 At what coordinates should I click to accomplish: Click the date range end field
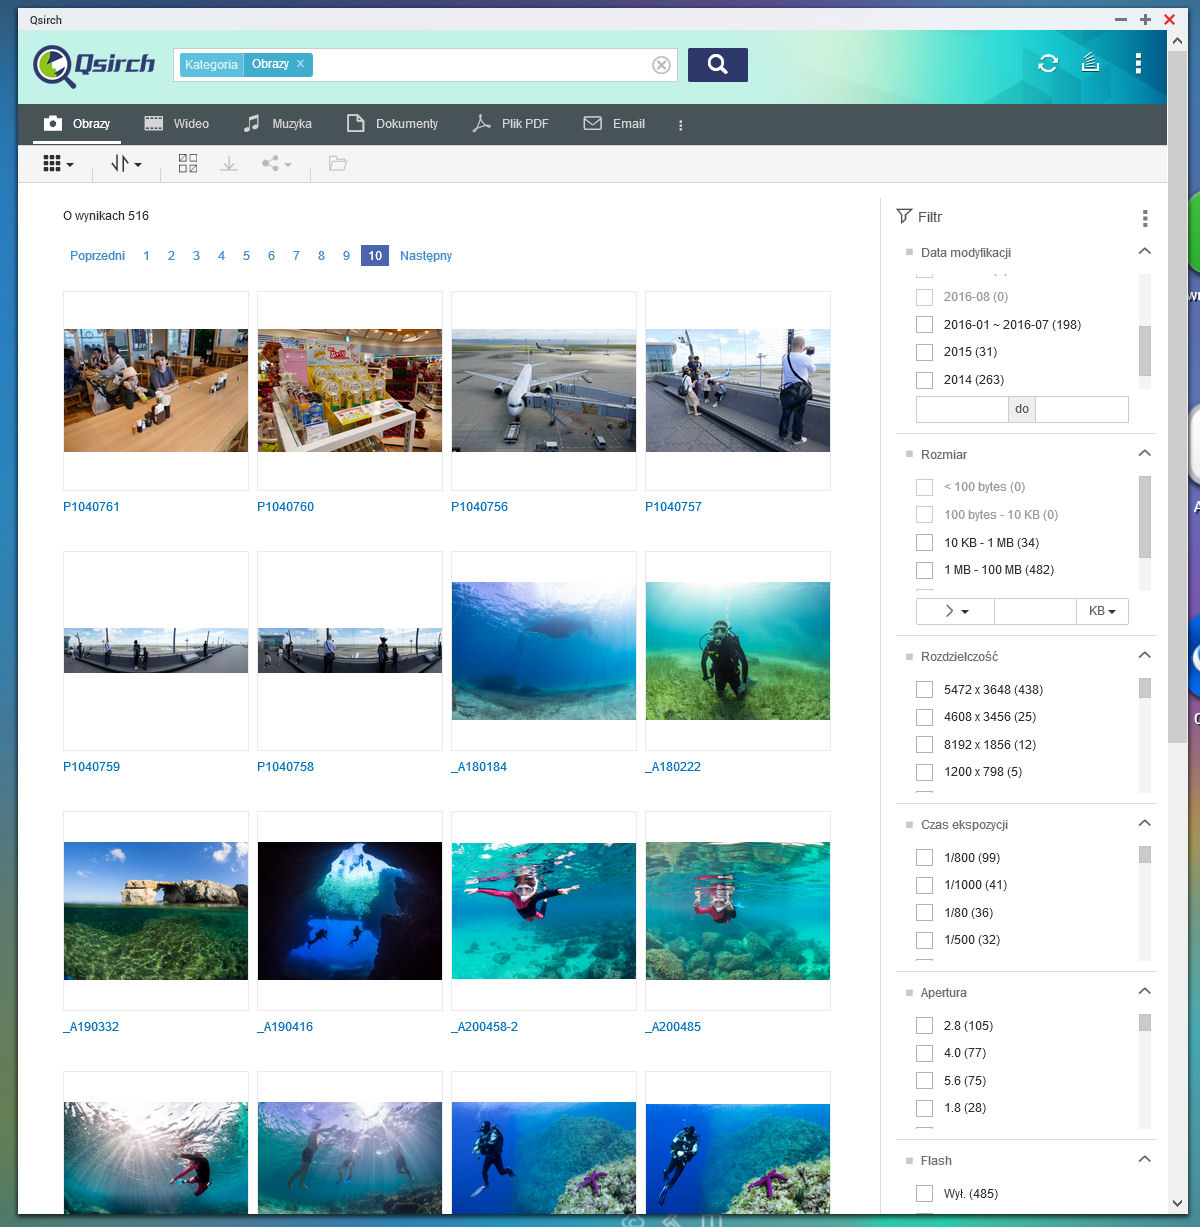point(1082,409)
